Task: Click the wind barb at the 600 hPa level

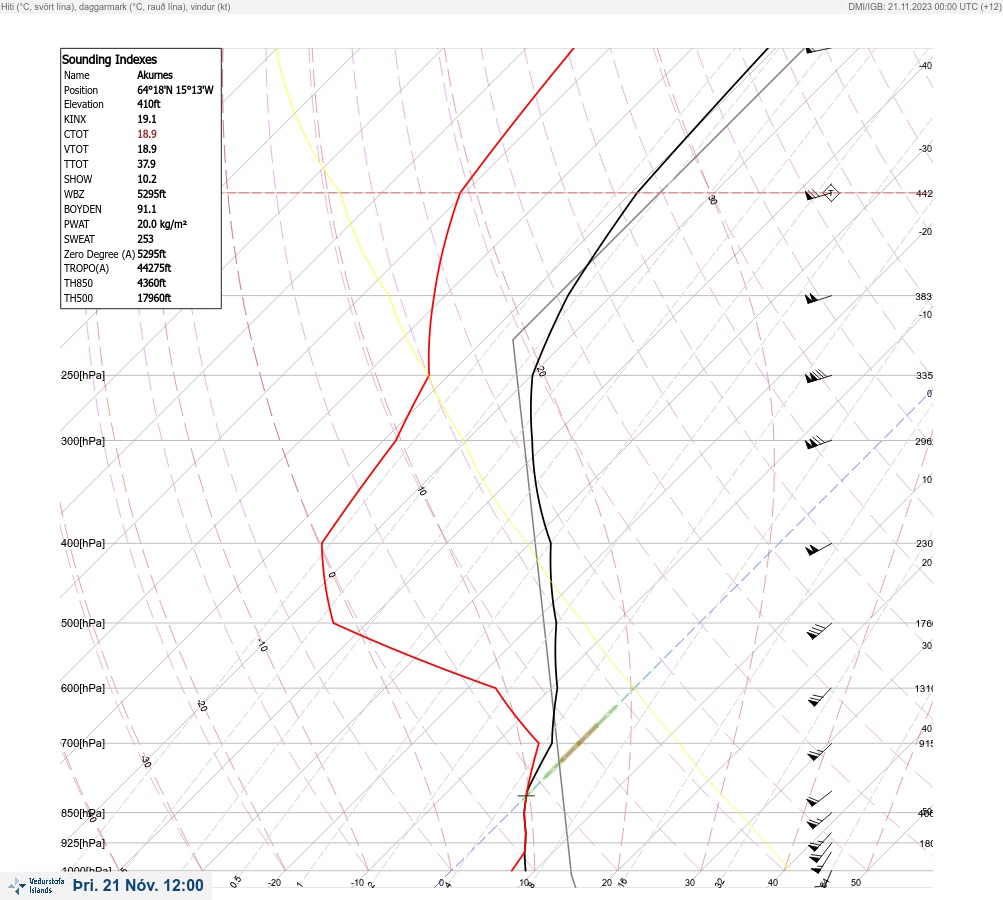Action: 819,697
